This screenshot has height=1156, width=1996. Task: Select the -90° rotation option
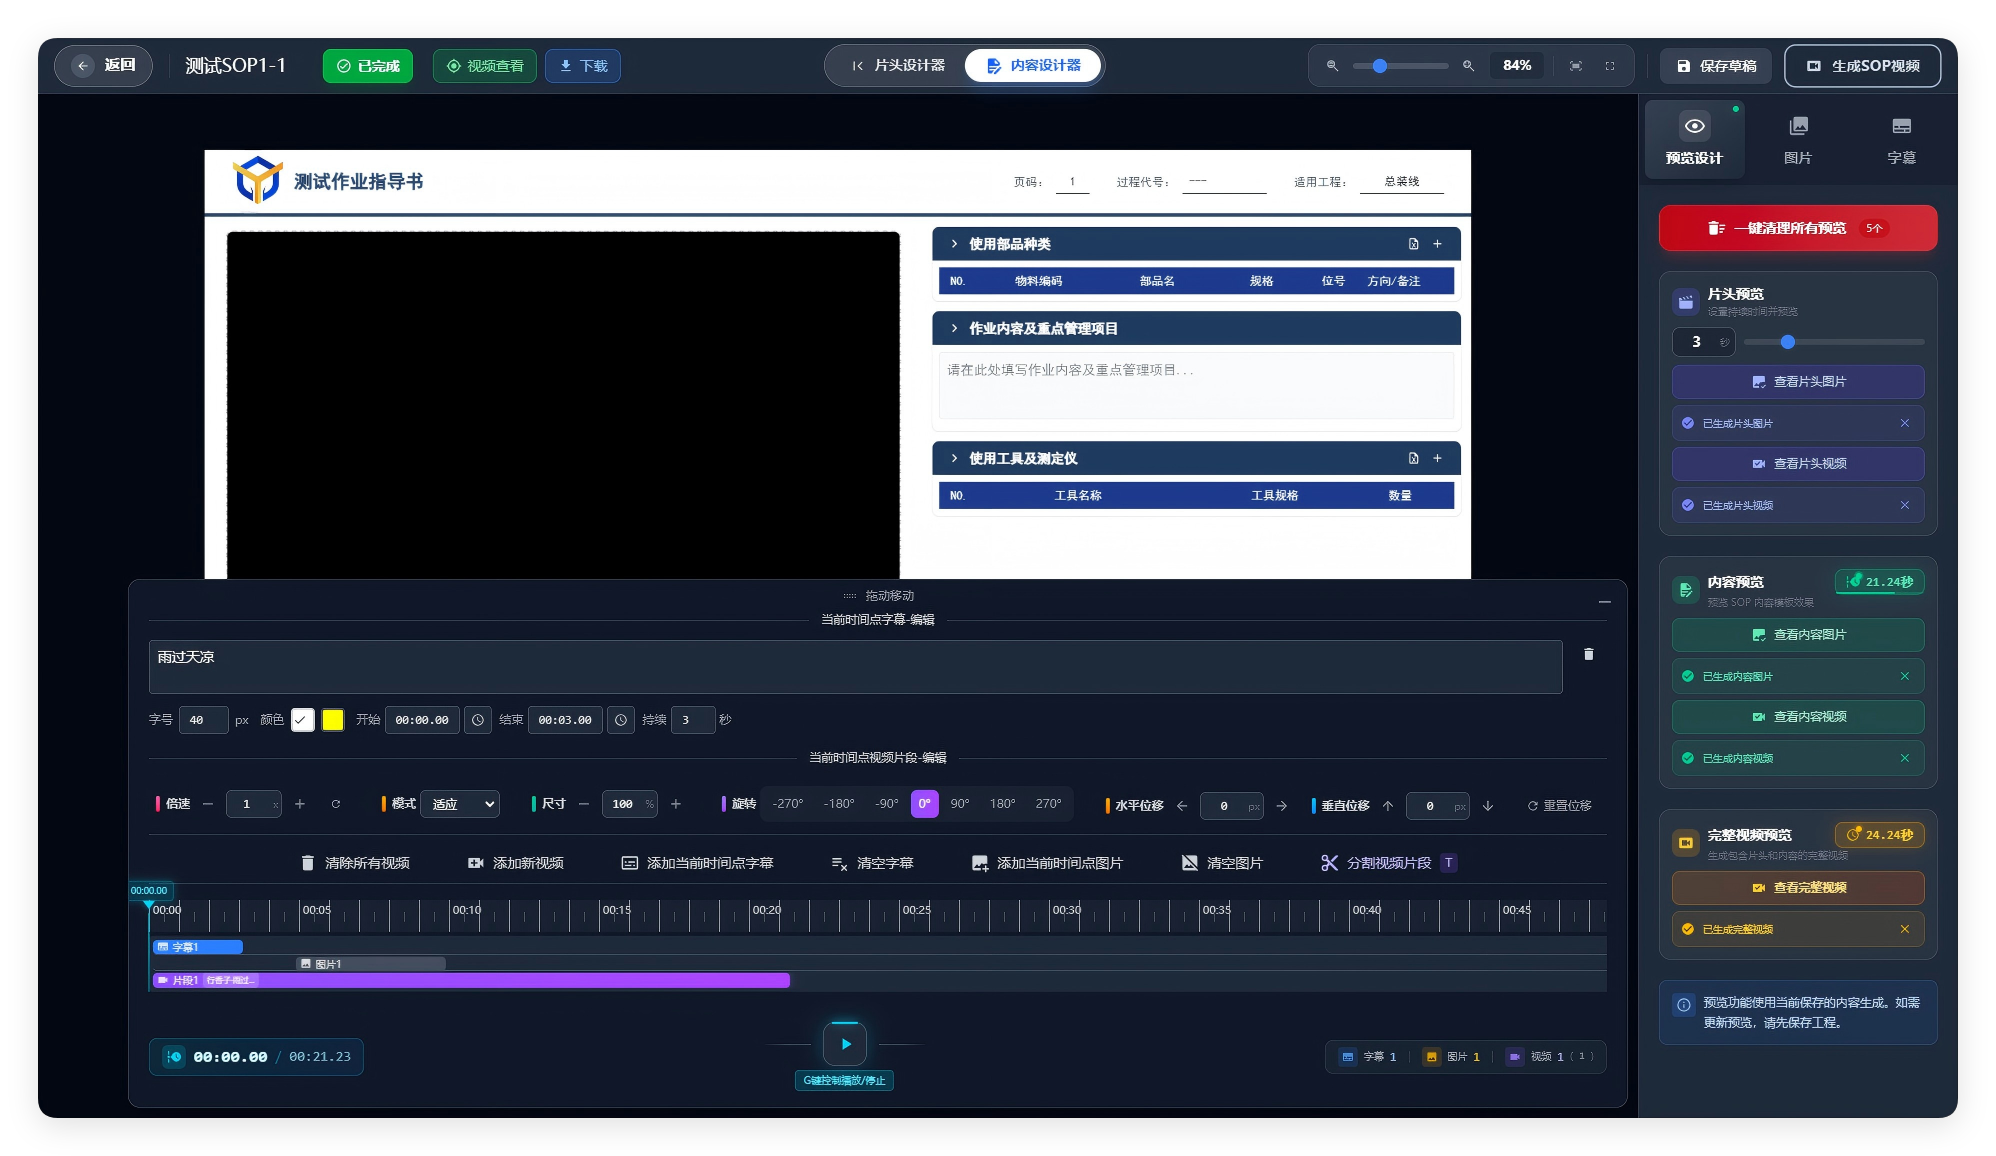pyautogui.click(x=887, y=804)
